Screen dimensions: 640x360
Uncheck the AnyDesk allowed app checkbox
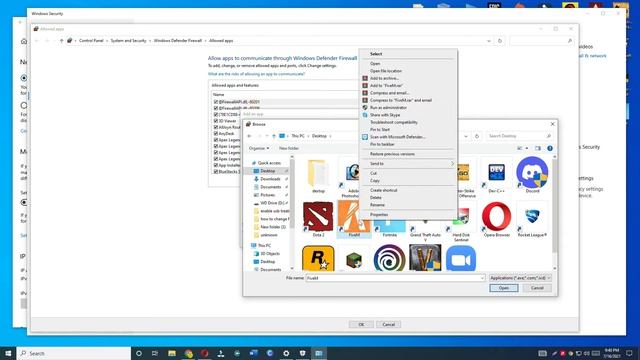[x=216, y=133]
